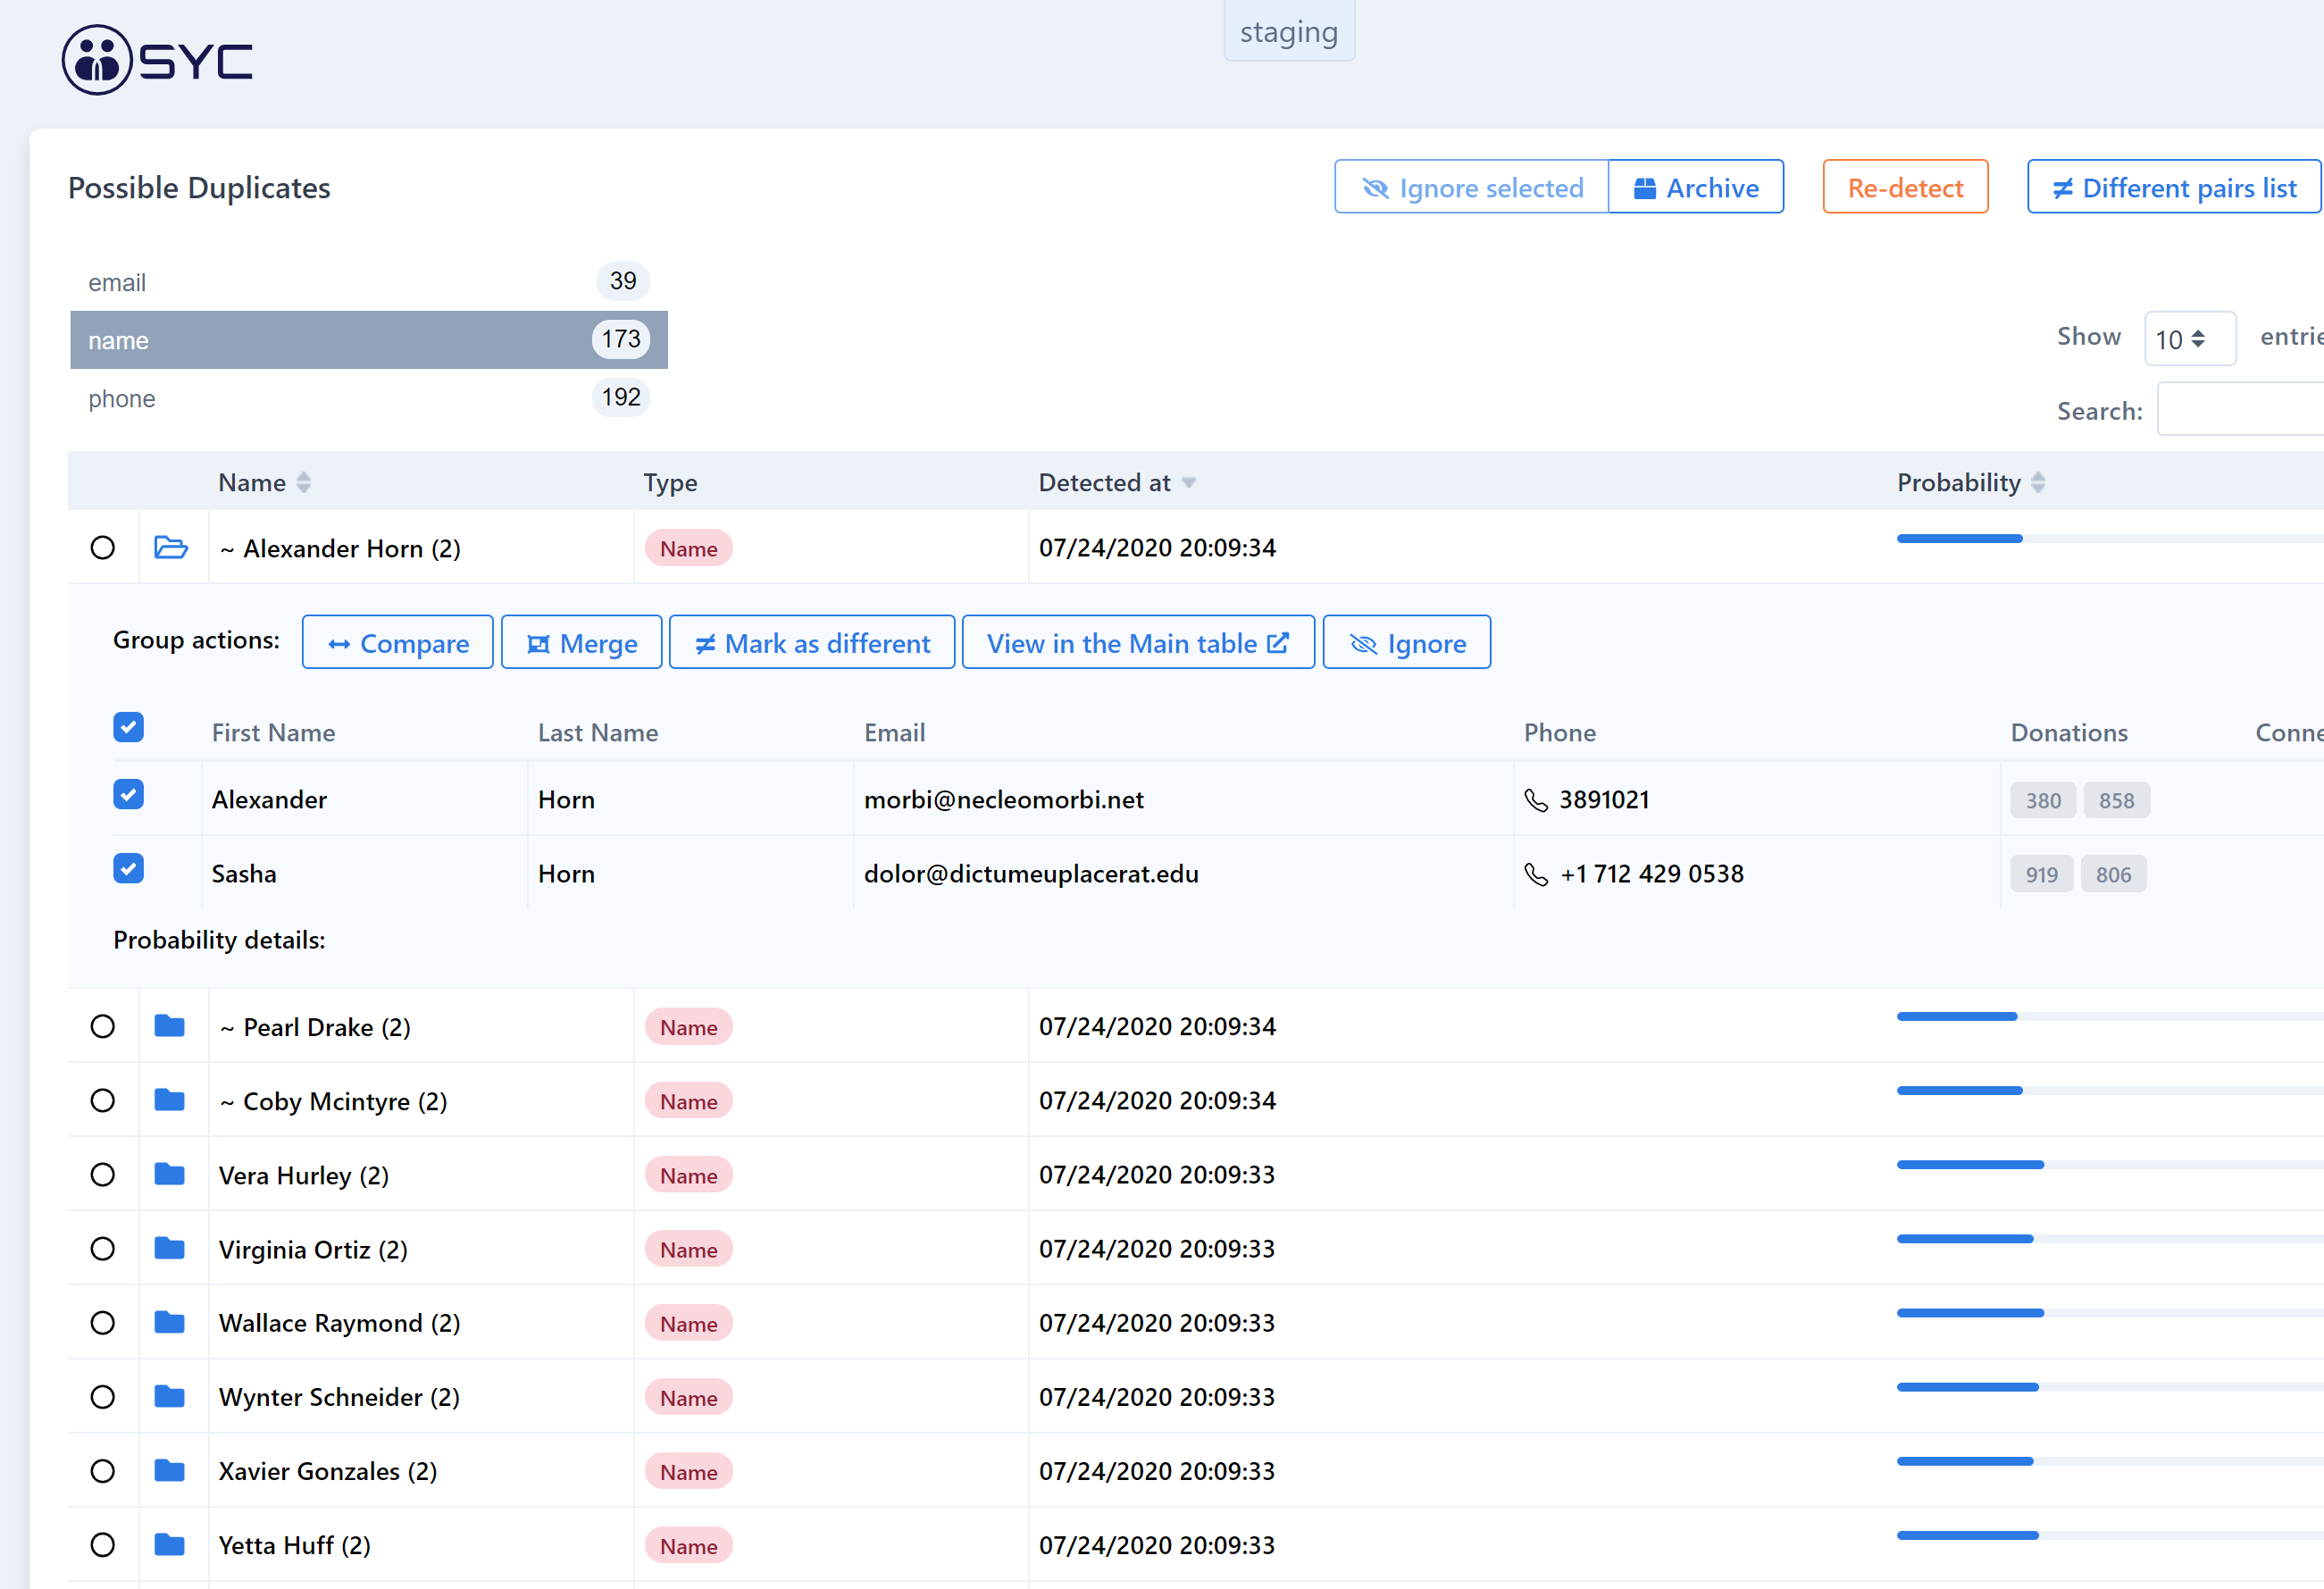Click Mark as different in group actions
Viewport: 2324px width, 1589px height.
811,642
